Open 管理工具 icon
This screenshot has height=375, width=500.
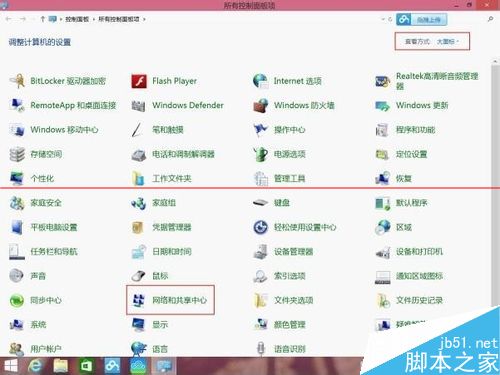pos(261,178)
